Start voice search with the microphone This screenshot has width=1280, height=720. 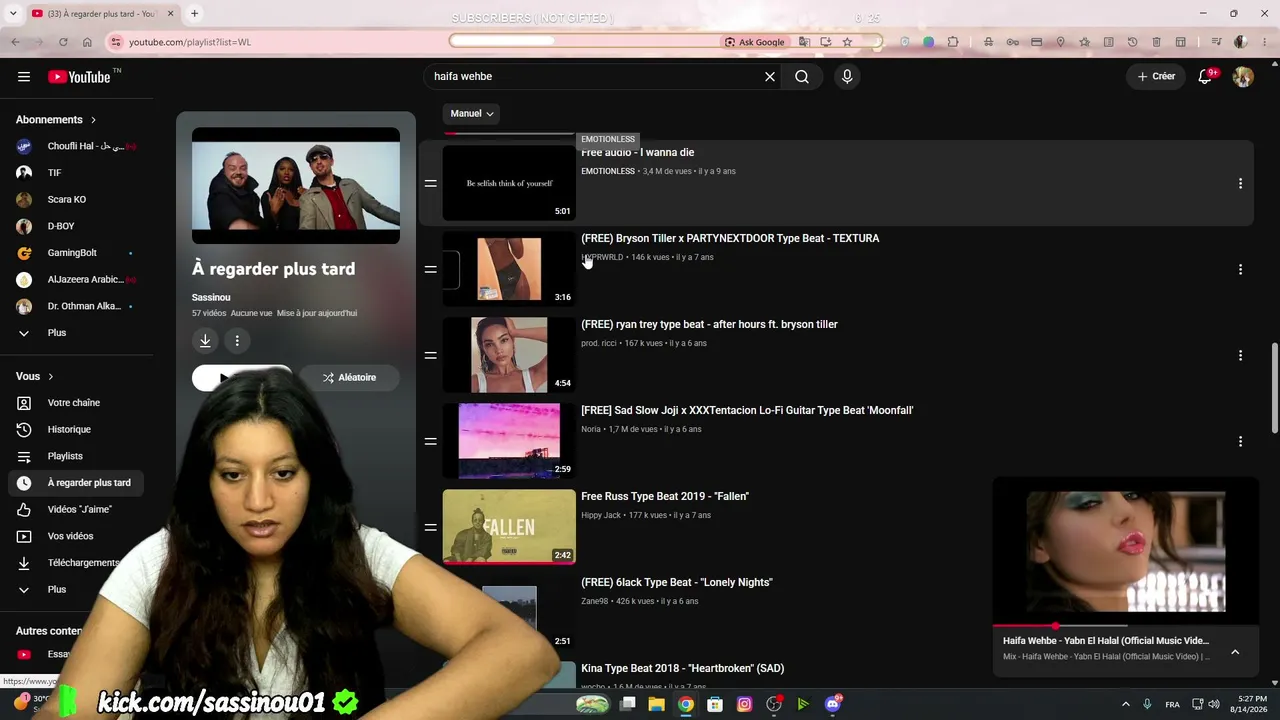[x=847, y=77]
